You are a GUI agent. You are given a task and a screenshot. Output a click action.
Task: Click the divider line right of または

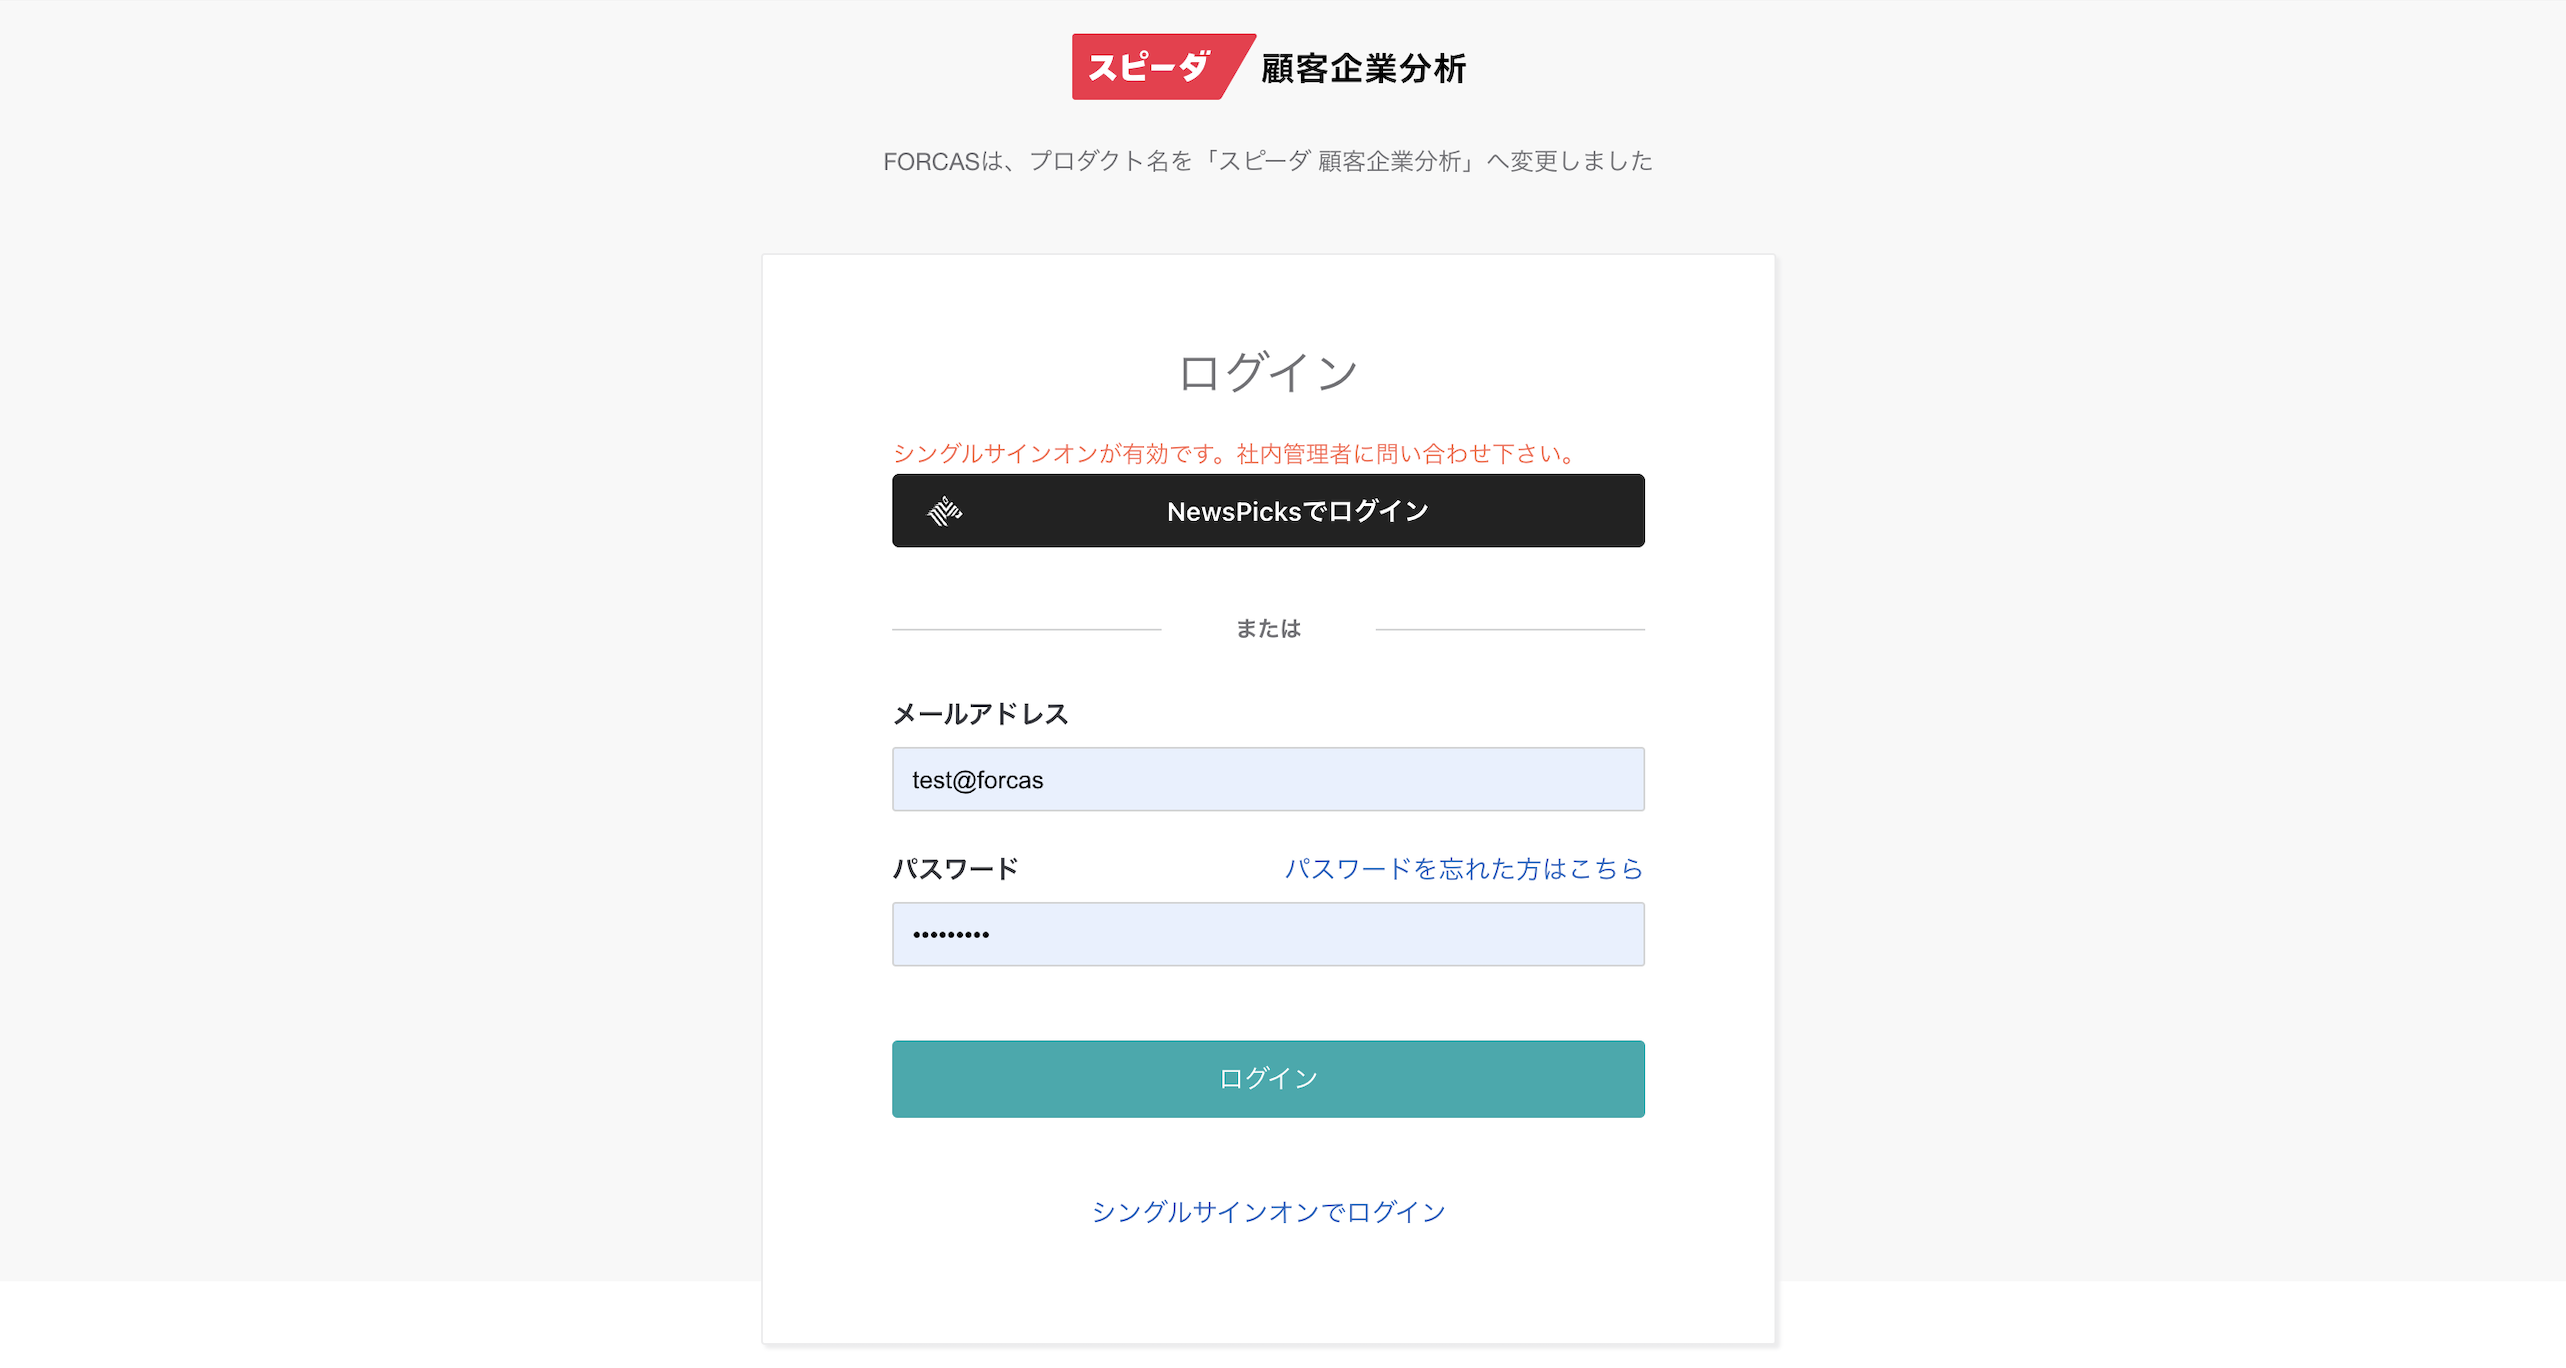point(1510,629)
